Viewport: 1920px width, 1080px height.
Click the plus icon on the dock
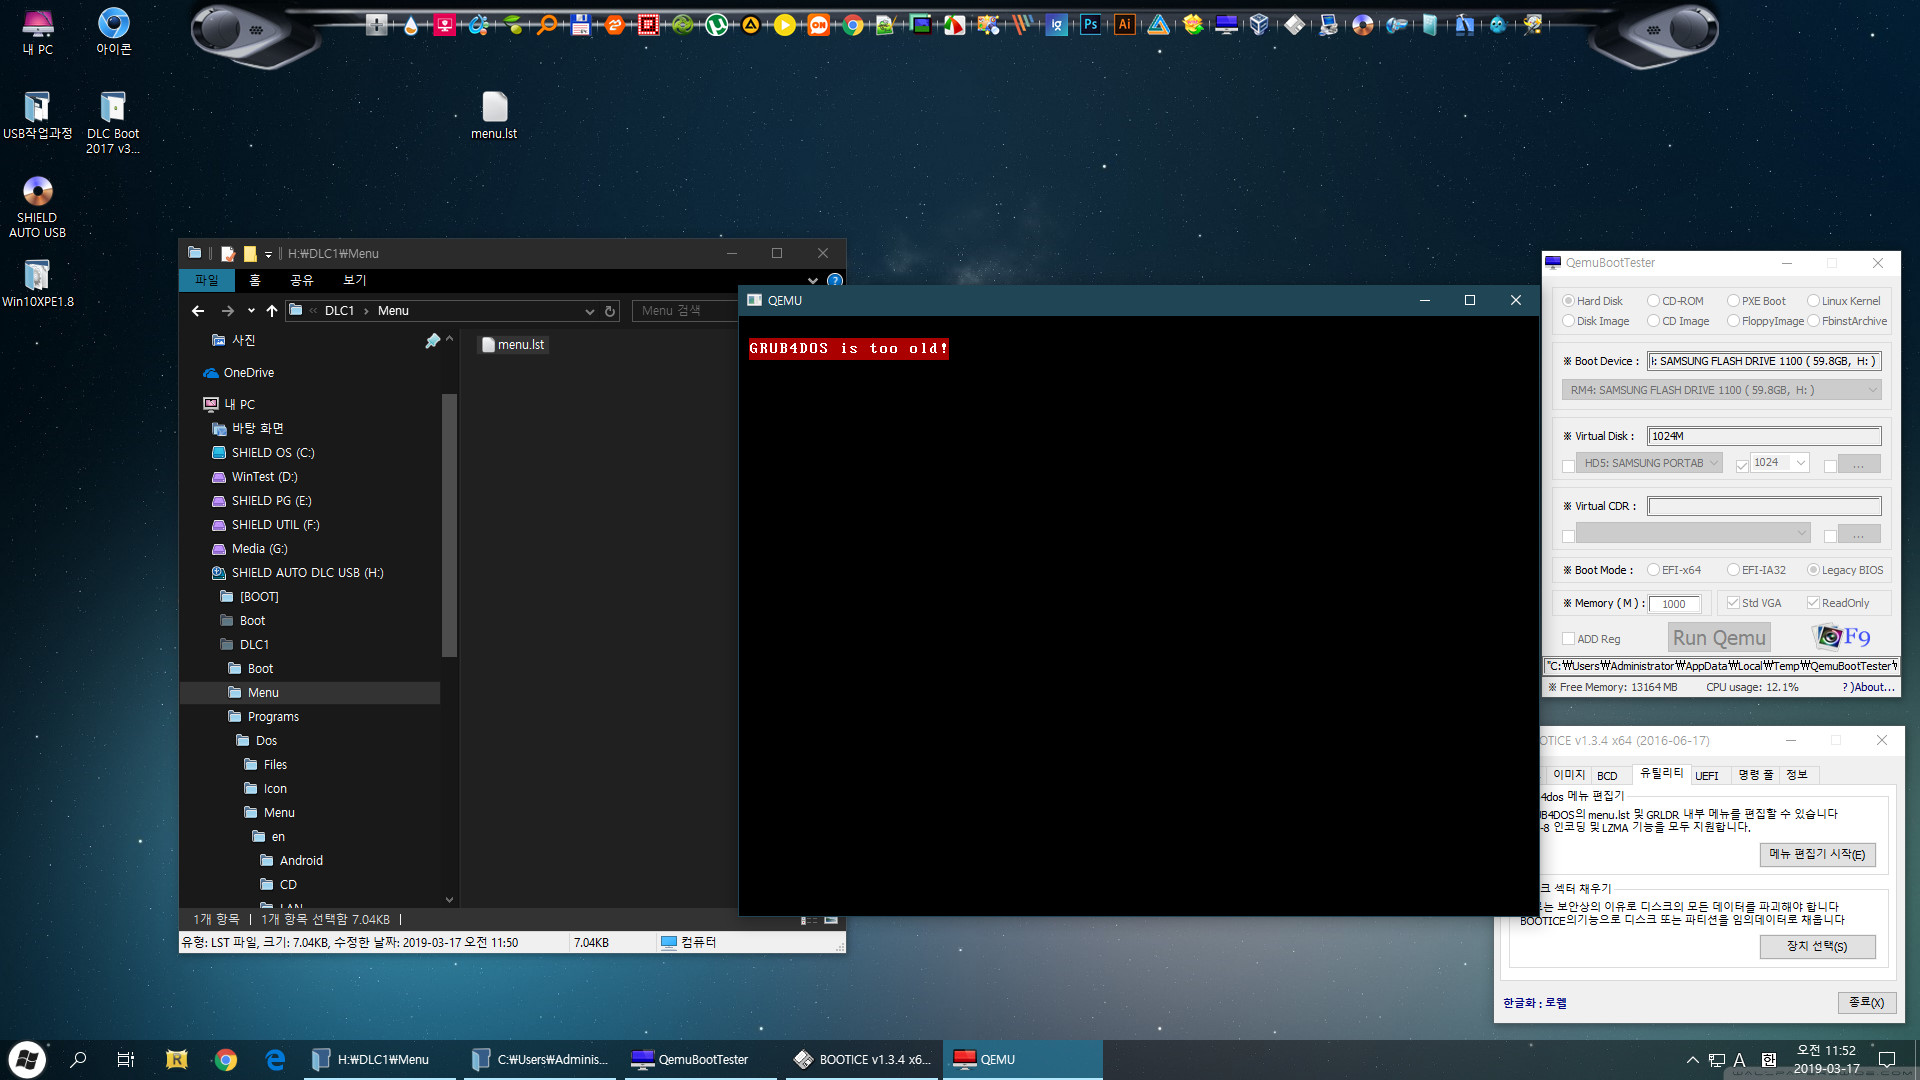(376, 25)
